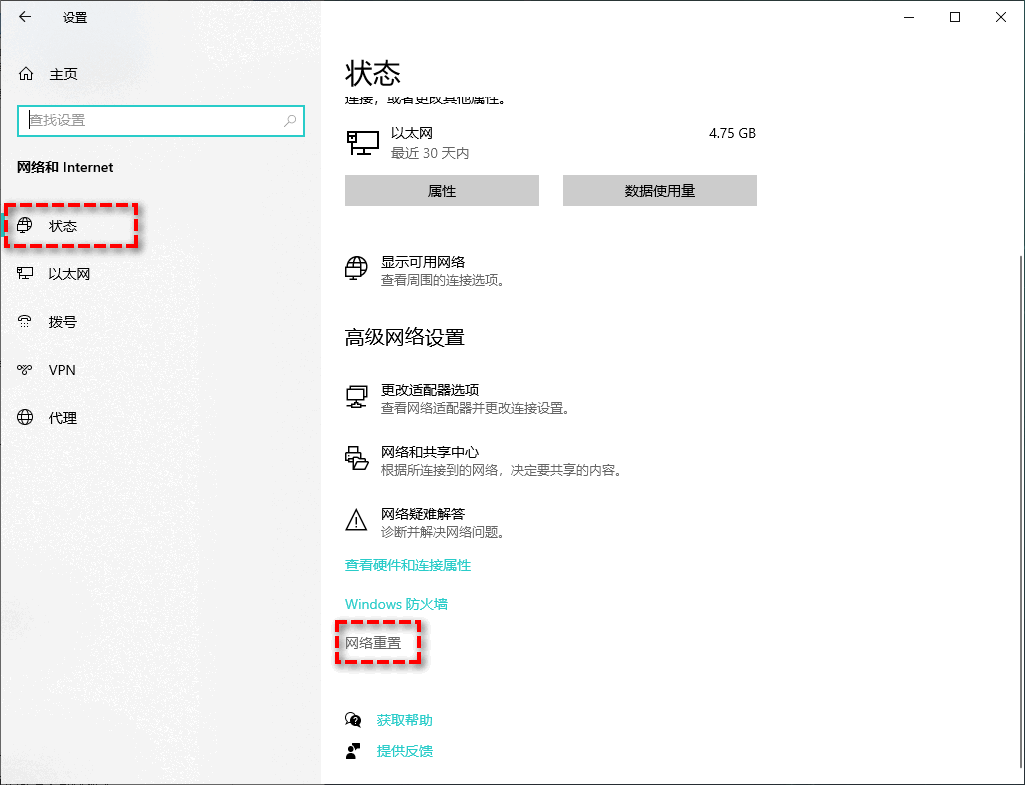Launch 网络疑难解答 troubleshooter
Viewport: 1025px width, 785px height.
point(423,514)
